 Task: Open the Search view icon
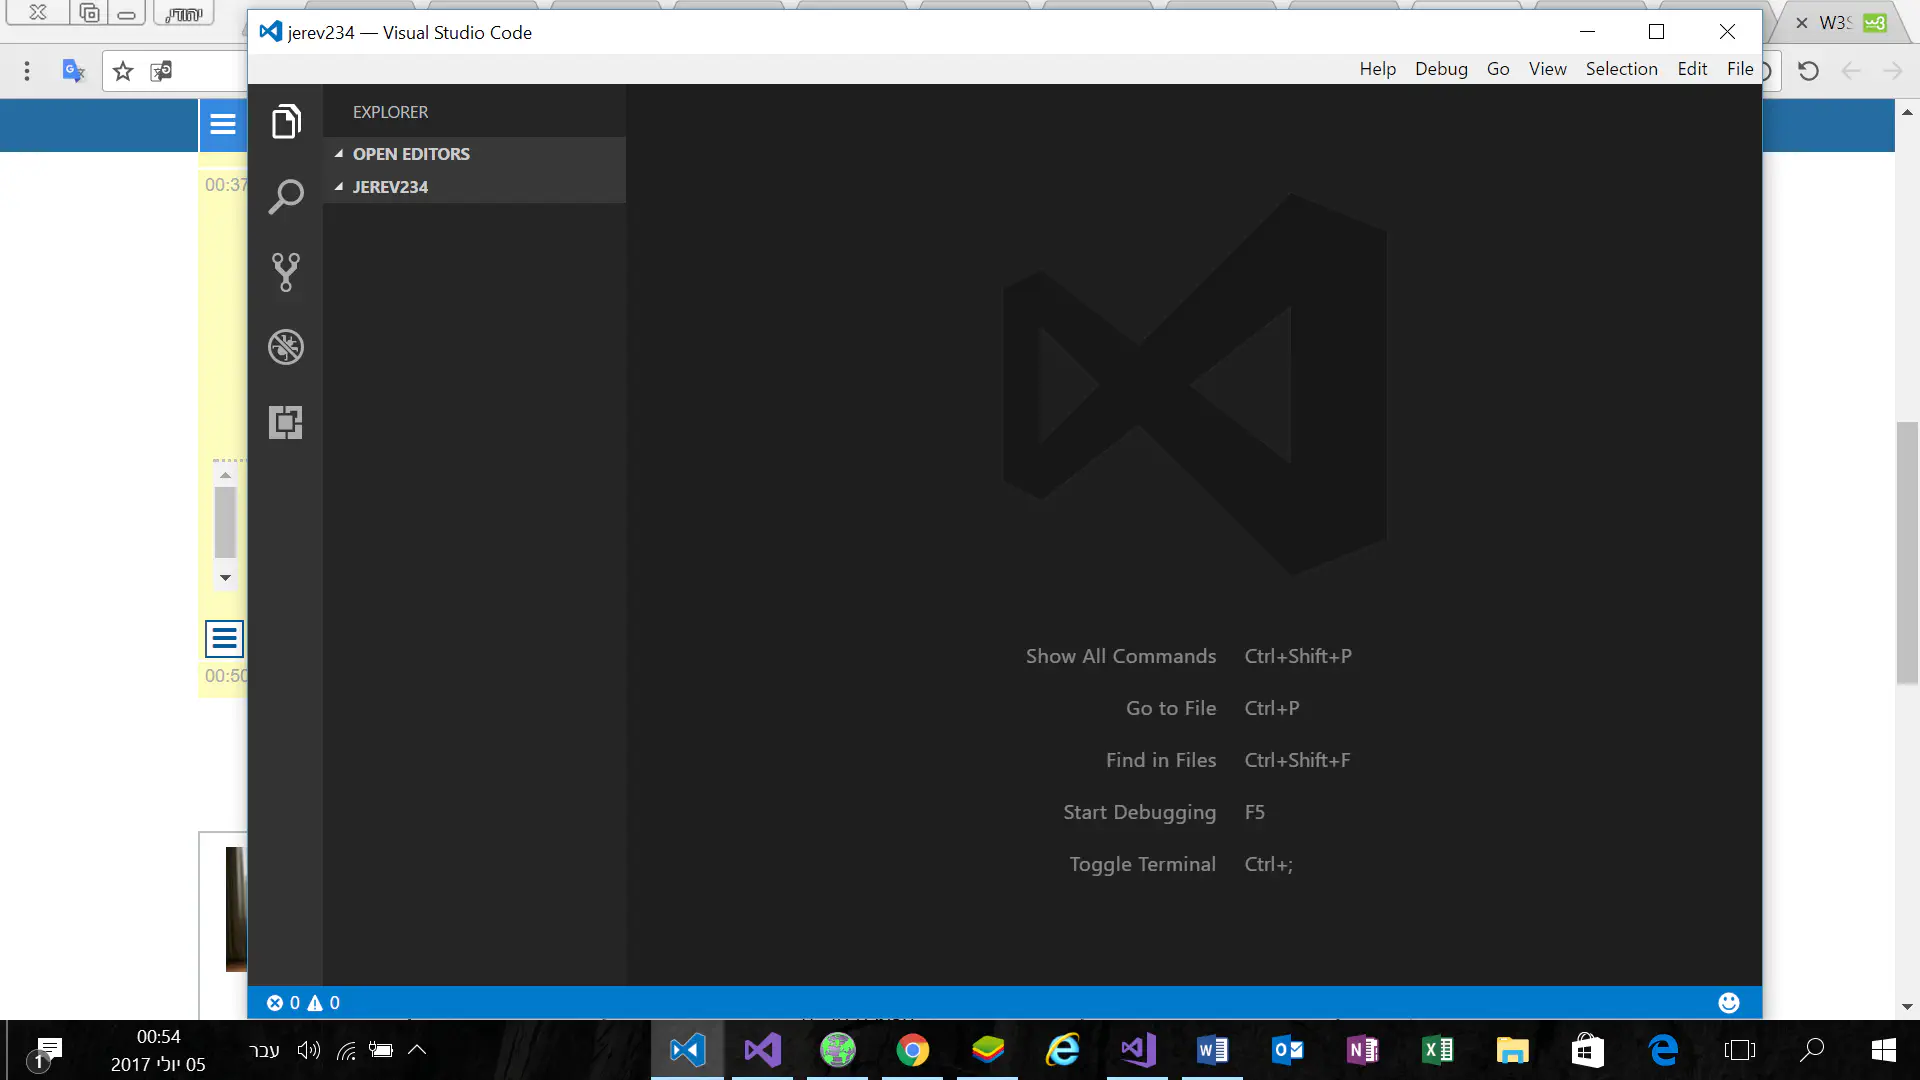coord(286,197)
